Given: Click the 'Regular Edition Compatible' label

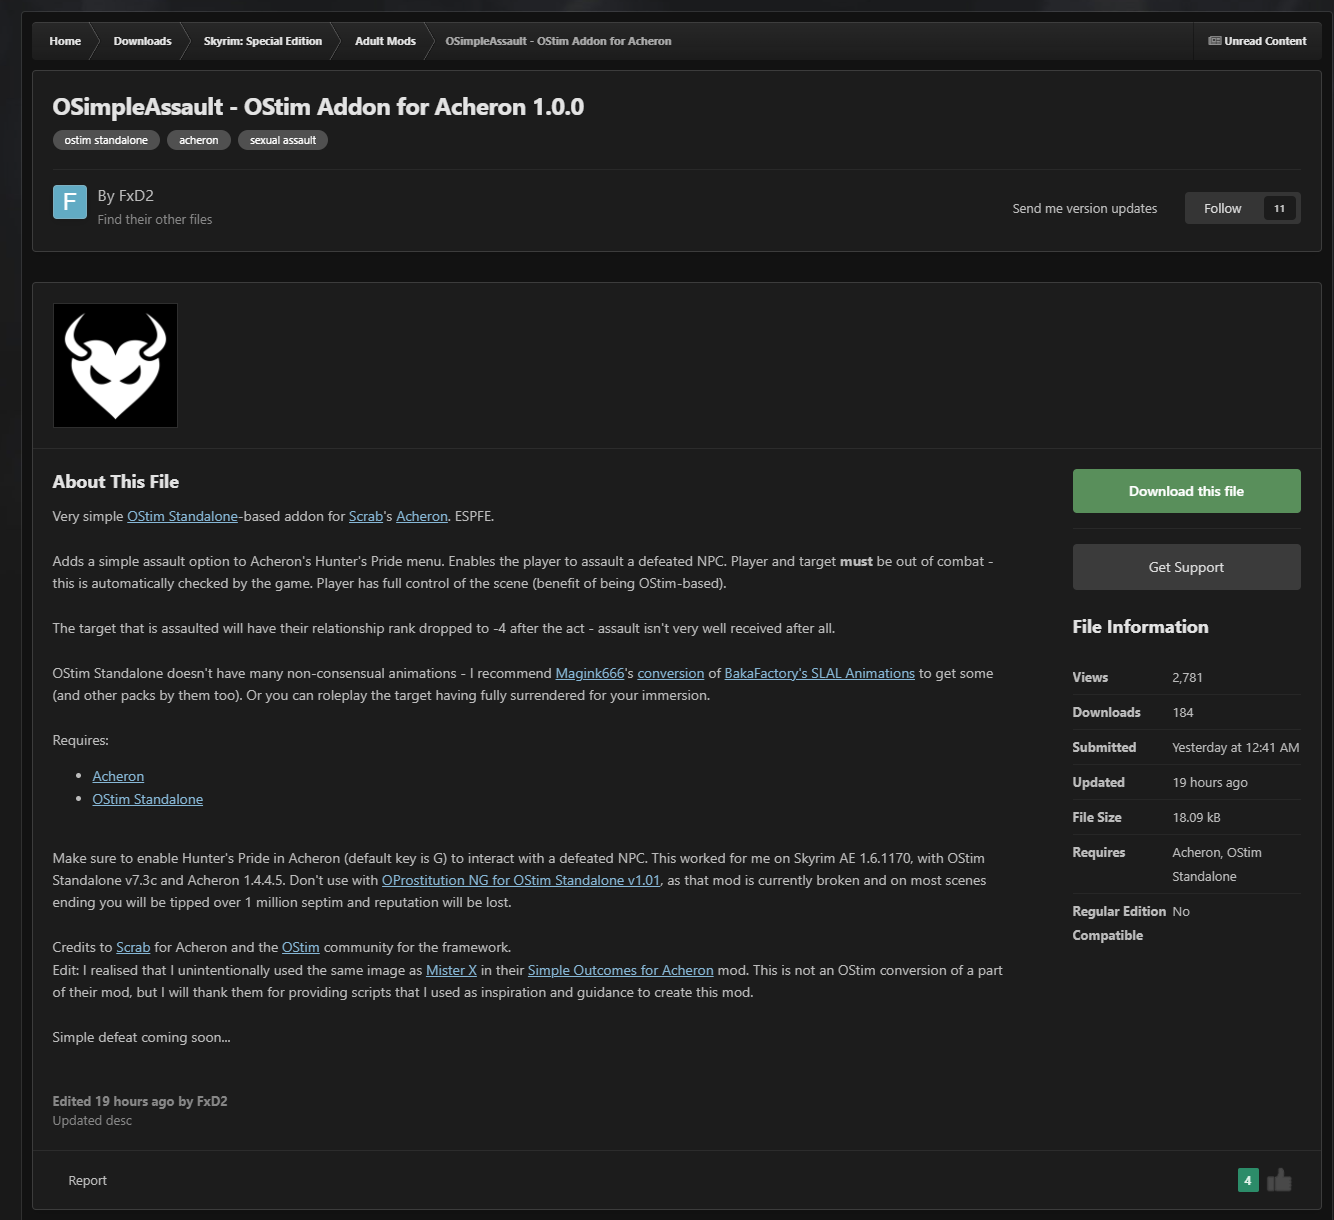Looking at the screenshot, I should pos(1119,924).
